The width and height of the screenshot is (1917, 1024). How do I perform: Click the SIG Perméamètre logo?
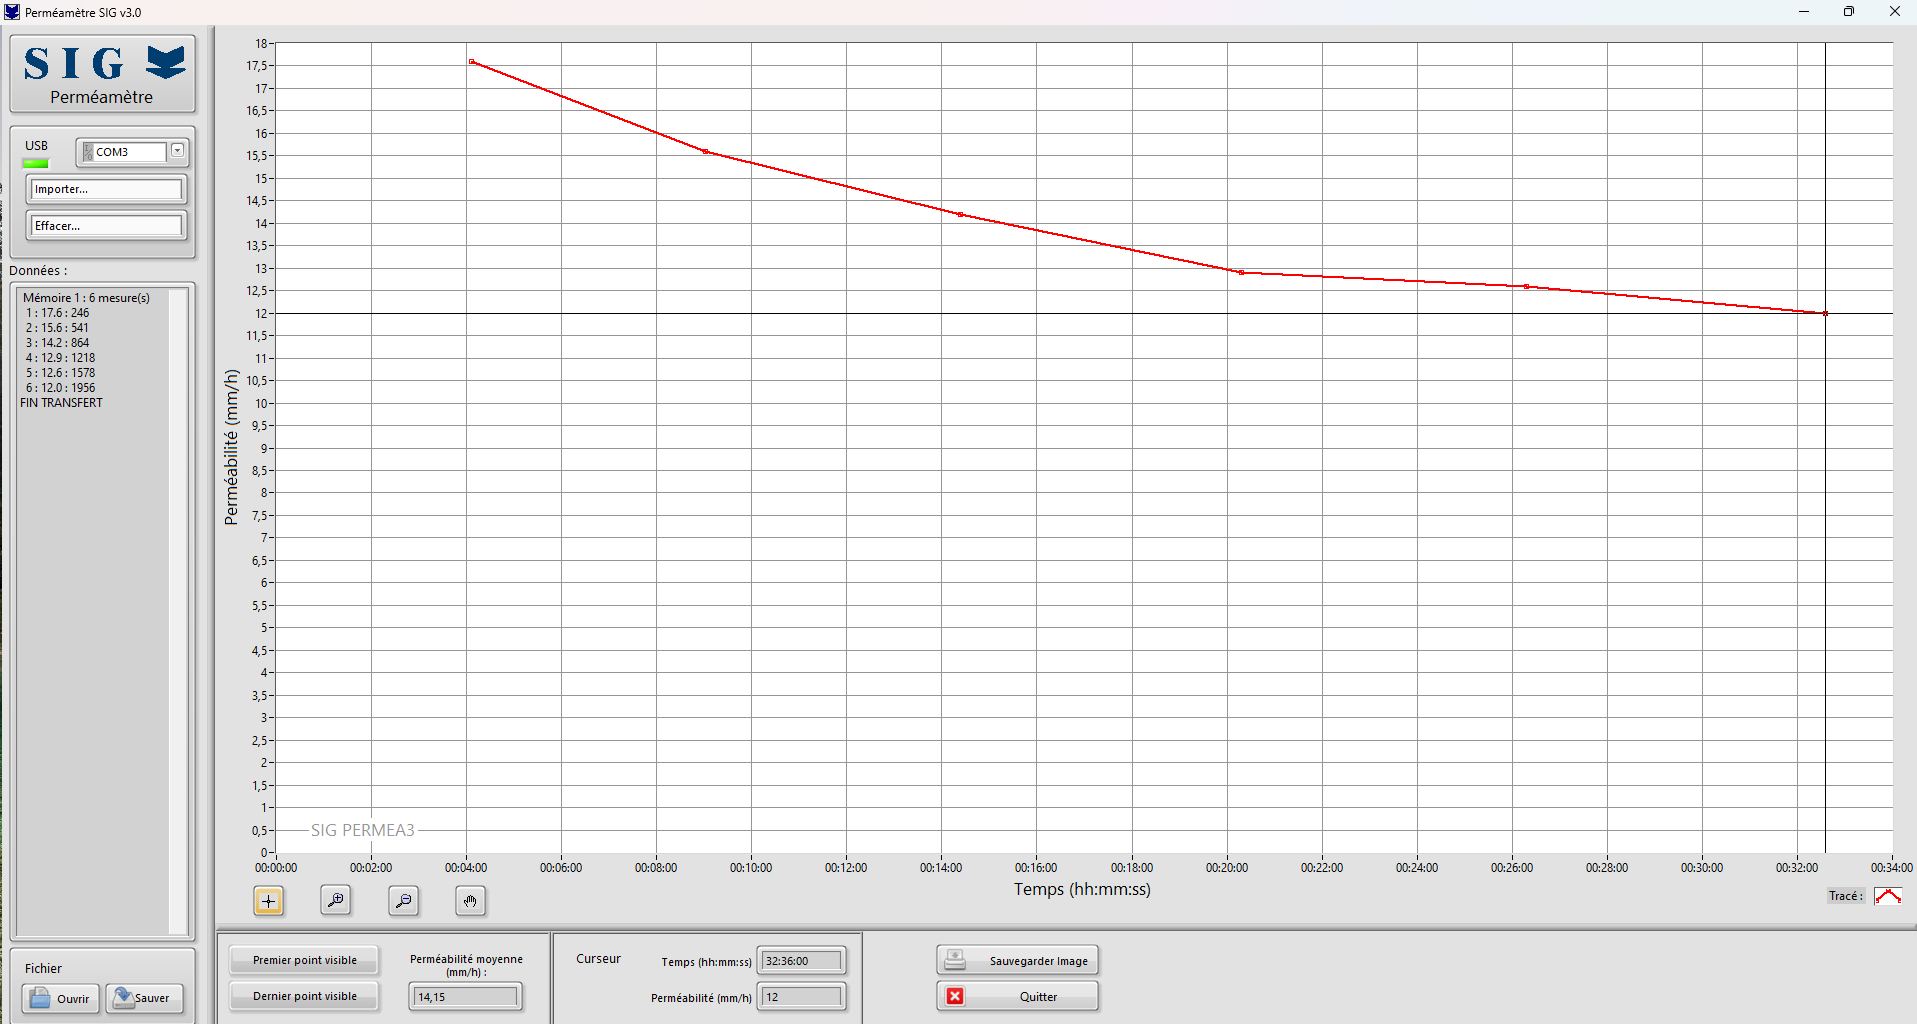tap(102, 74)
